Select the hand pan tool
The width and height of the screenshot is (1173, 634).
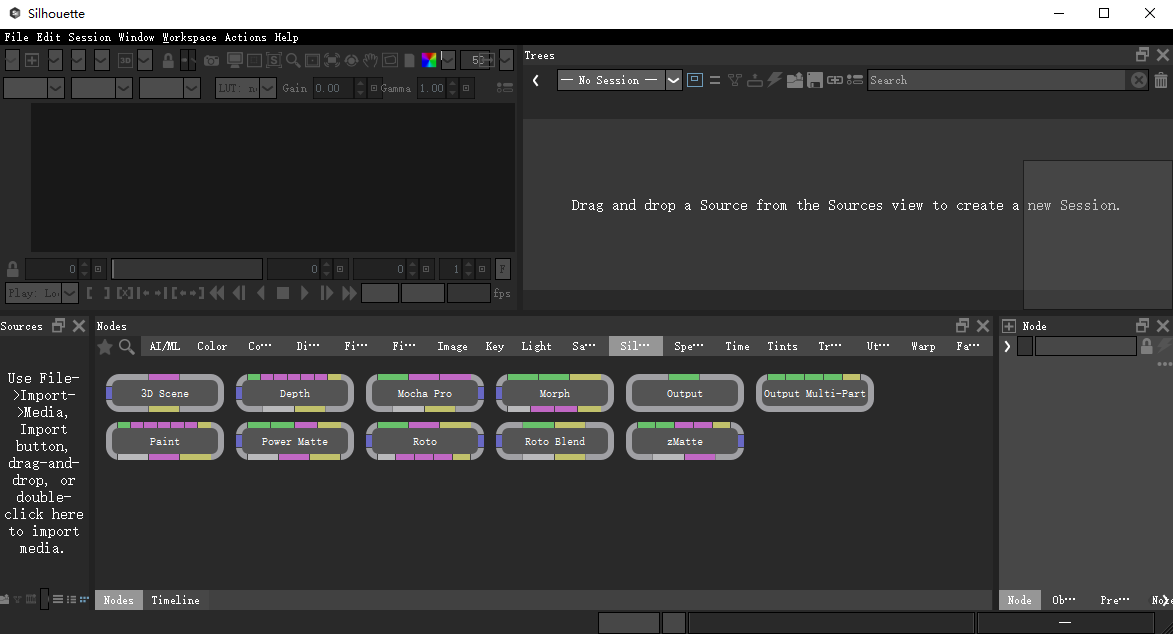pyautogui.click(x=370, y=61)
